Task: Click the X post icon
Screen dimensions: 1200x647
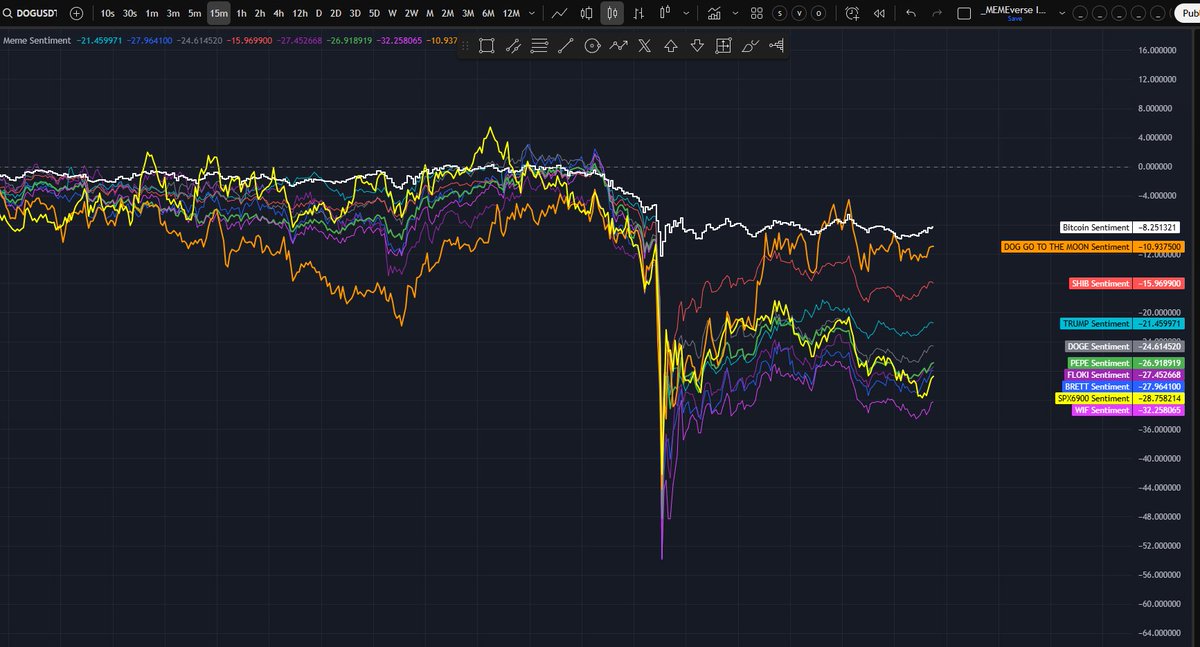Action: 644,46
